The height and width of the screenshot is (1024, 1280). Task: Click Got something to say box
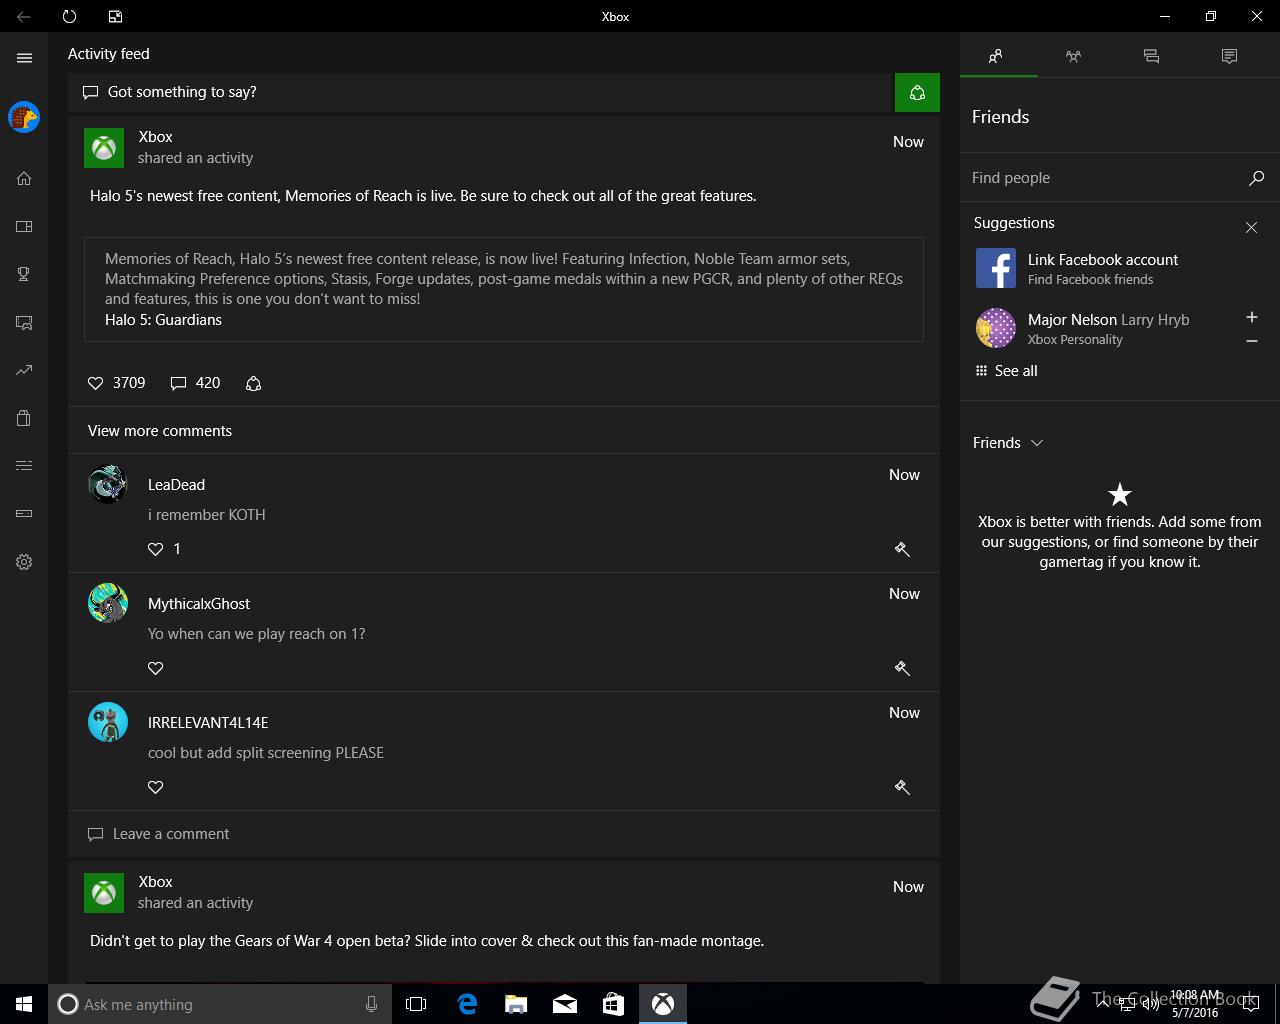coord(480,92)
